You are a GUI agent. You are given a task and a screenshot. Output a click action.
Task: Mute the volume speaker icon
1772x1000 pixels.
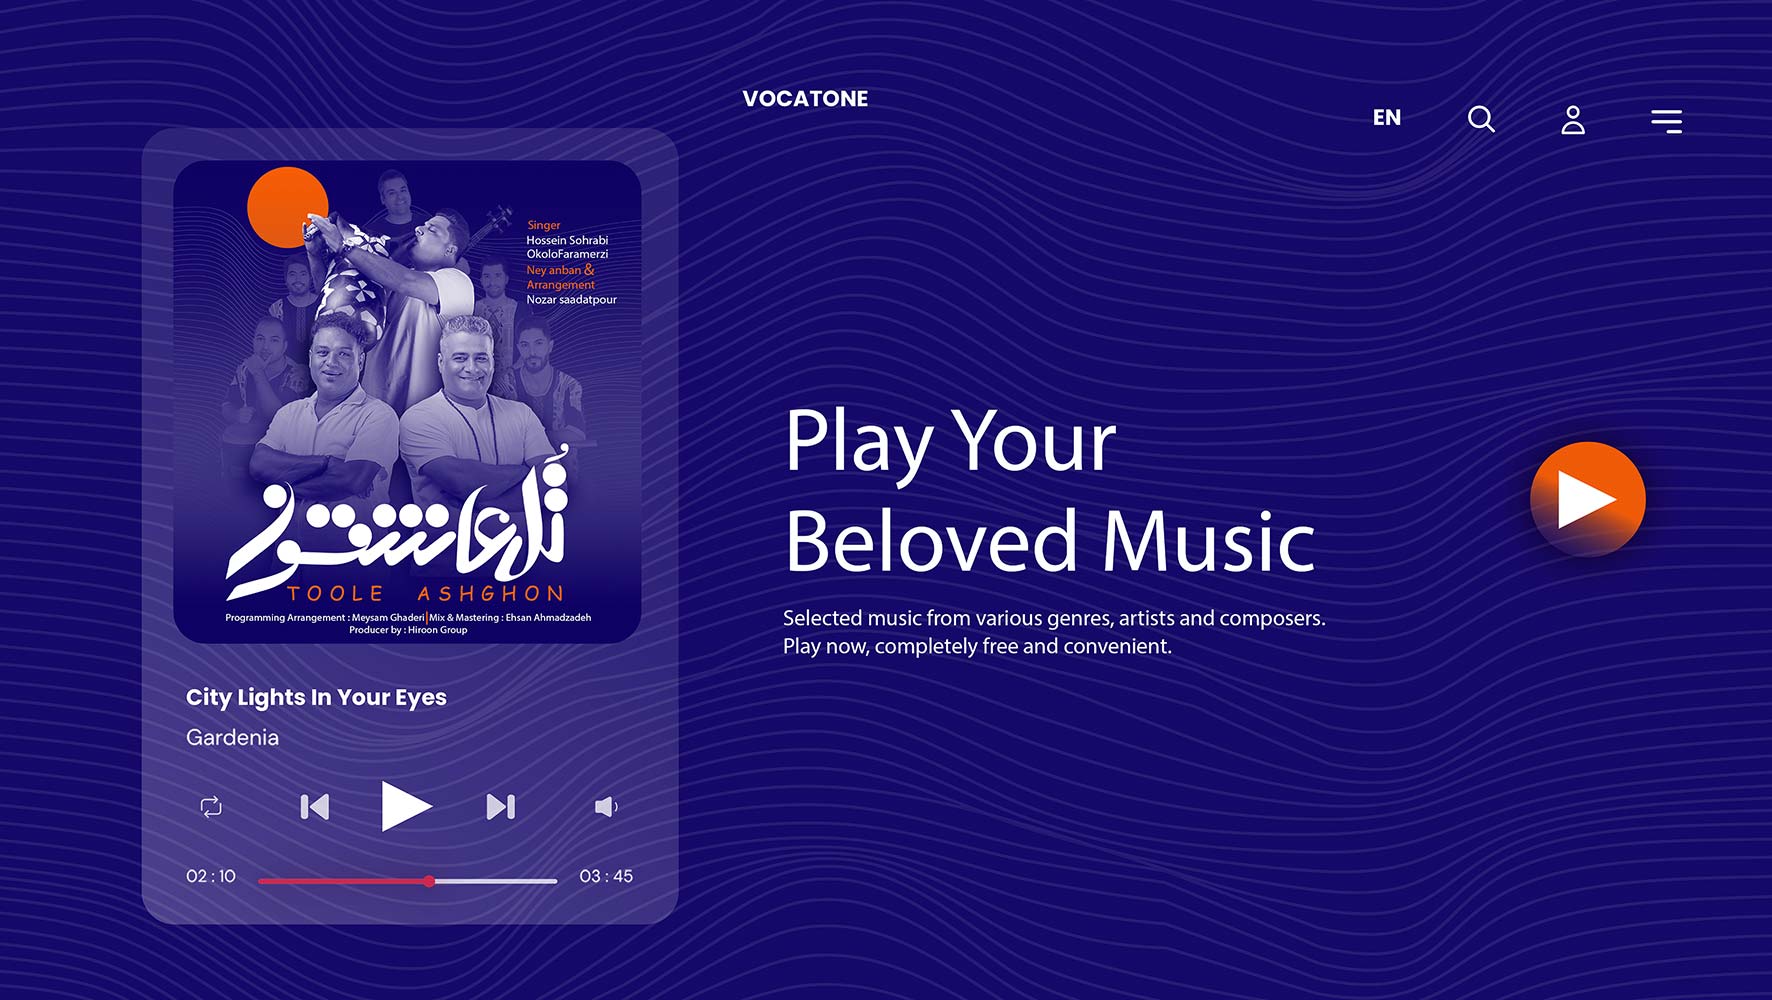[606, 807]
